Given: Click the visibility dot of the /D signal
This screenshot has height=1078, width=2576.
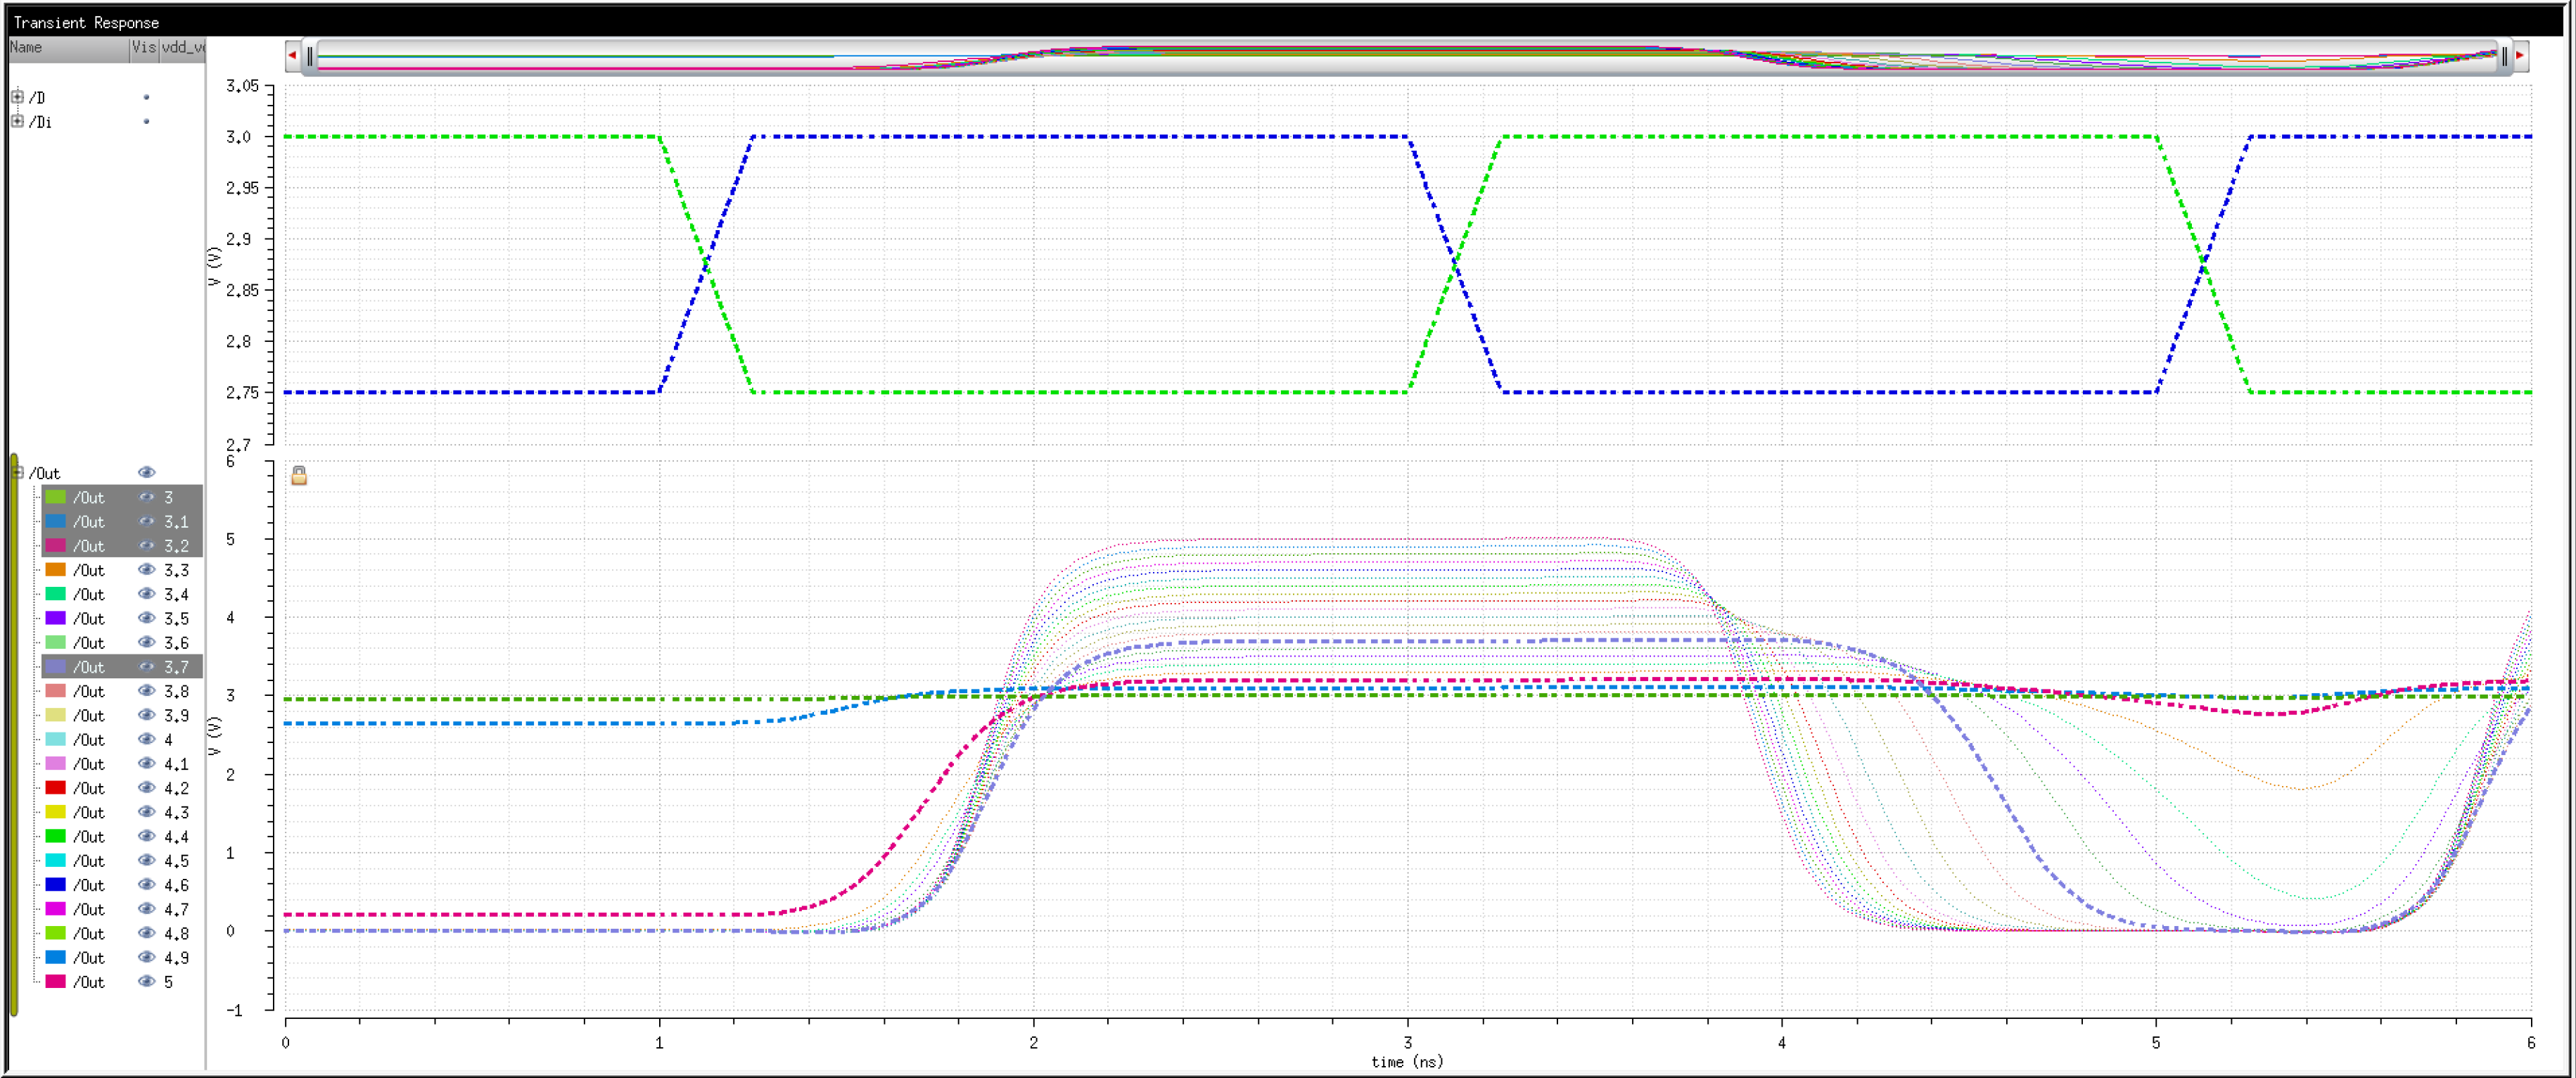Looking at the screenshot, I should click(146, 97).
